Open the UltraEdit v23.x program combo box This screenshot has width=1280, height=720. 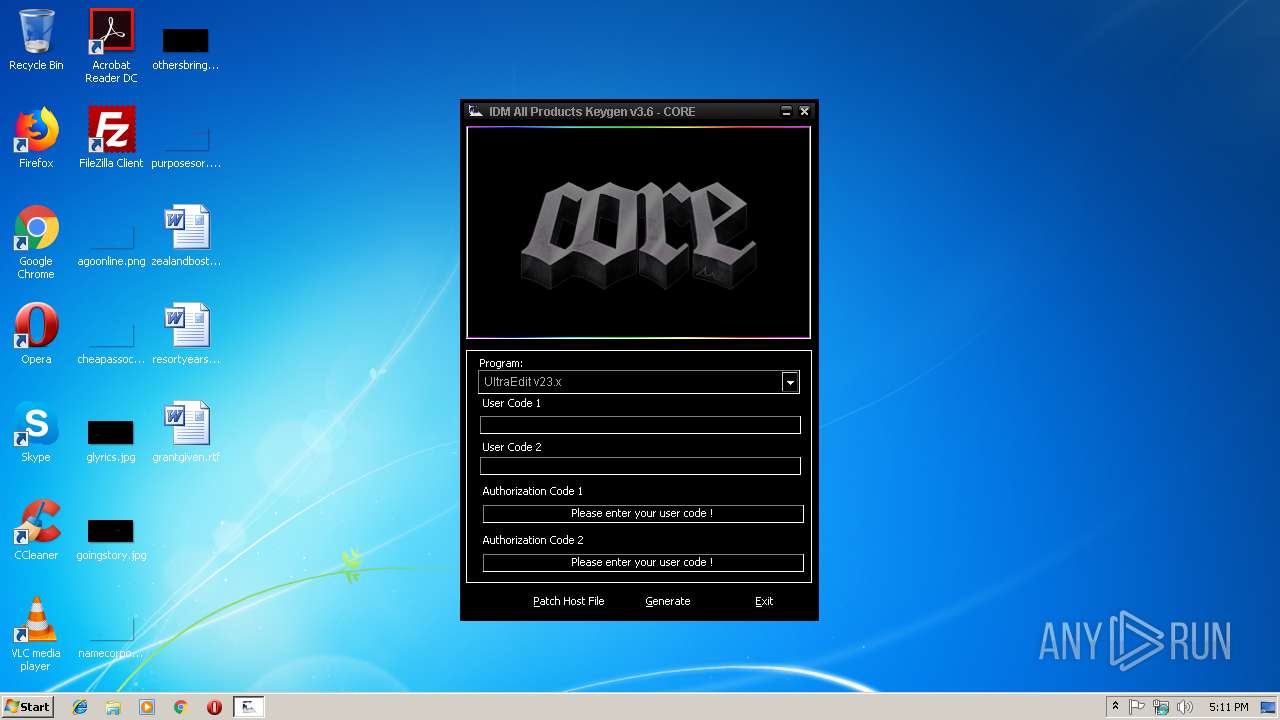tap(639, 382)
